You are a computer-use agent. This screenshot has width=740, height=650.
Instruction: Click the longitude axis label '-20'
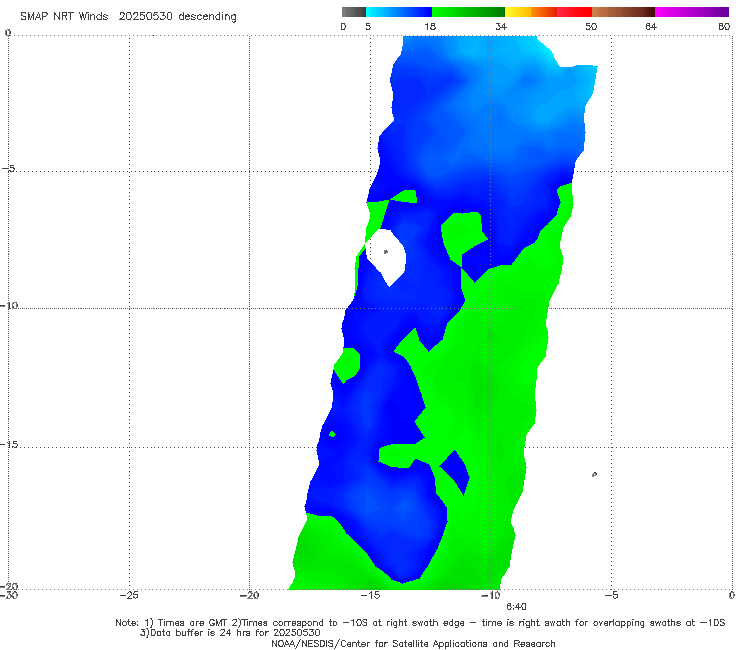click(x=250, y=595)
